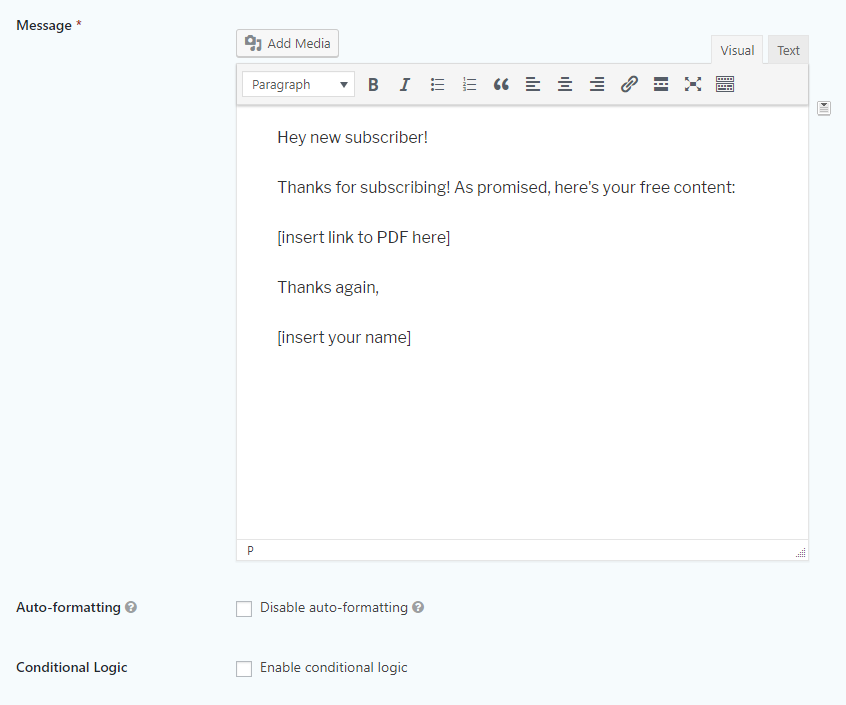
Task: Insert a numbered list
Action: click(x=469, y=85)
